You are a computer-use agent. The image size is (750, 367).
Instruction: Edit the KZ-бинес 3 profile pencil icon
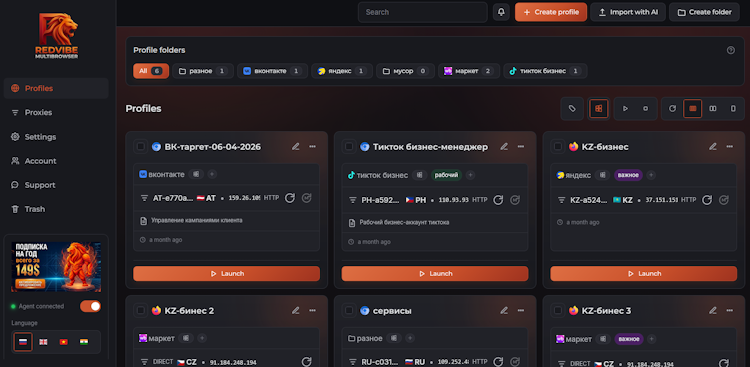pos(713,311)
